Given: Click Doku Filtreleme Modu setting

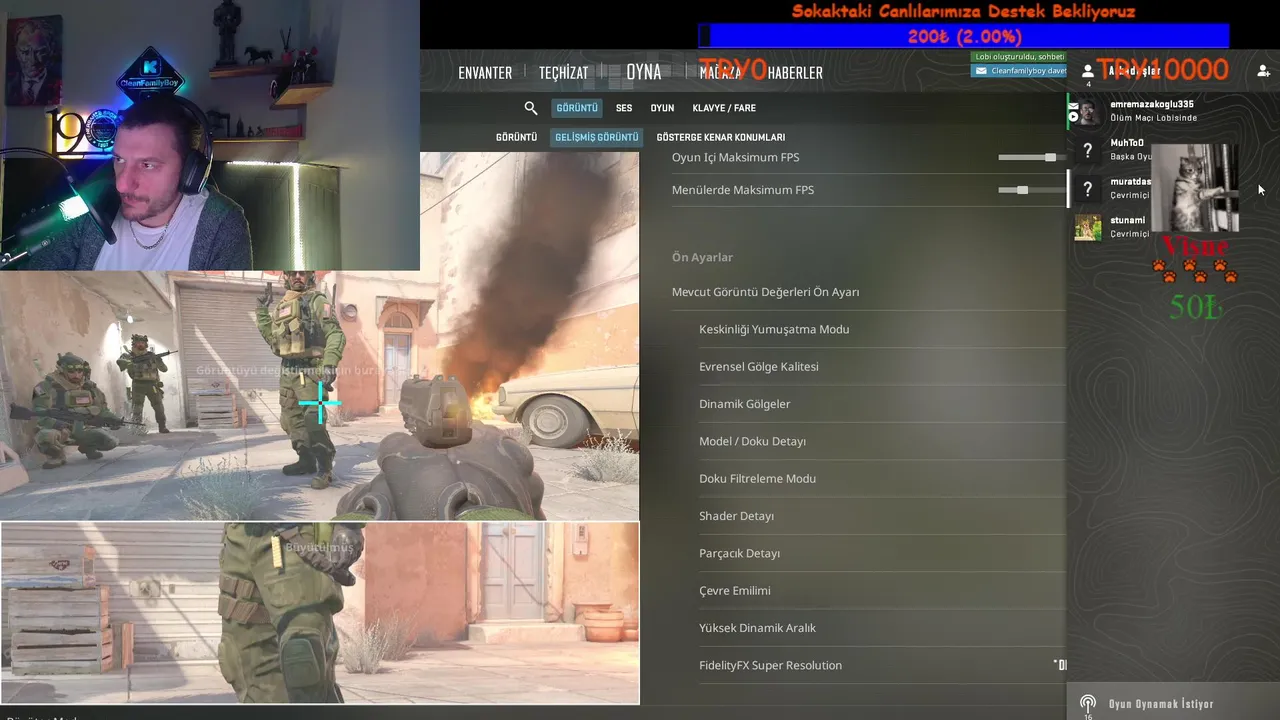Looking at the screenshot, I should [x=882, y=478].
